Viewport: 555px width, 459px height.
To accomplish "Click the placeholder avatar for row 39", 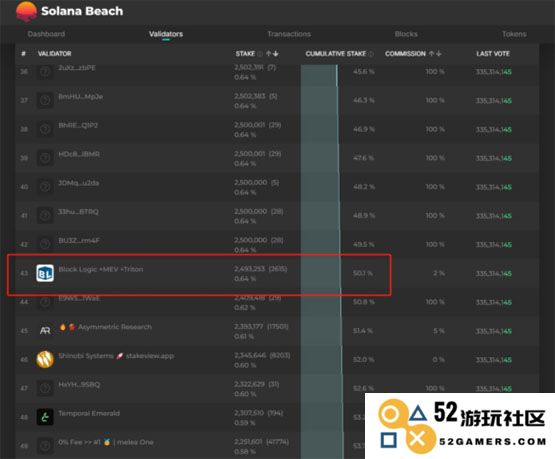I will pos(45,158).
